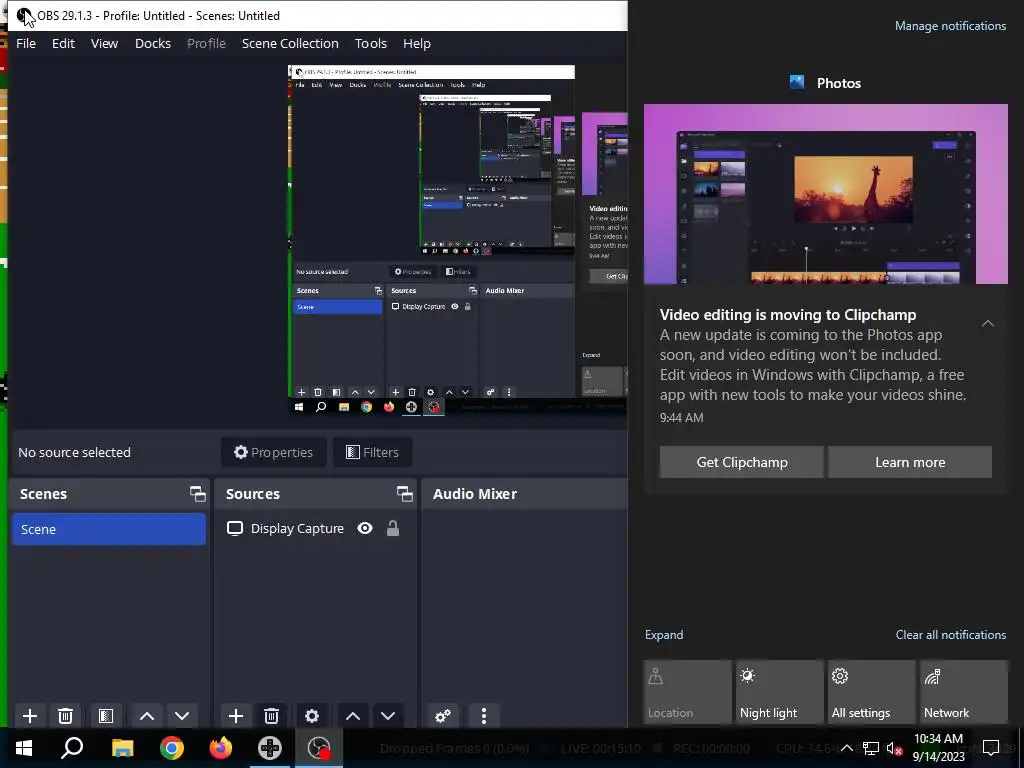Remove selected scene using trash icon
This screenshot has height=768, width=1024.
point(65,716)
